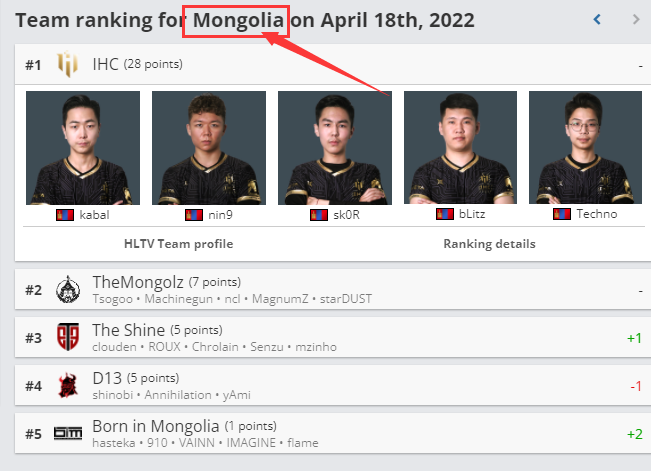Open HLTV Team profile link
The height and width of the screenshot is (471, 651).
click(179, 244)
